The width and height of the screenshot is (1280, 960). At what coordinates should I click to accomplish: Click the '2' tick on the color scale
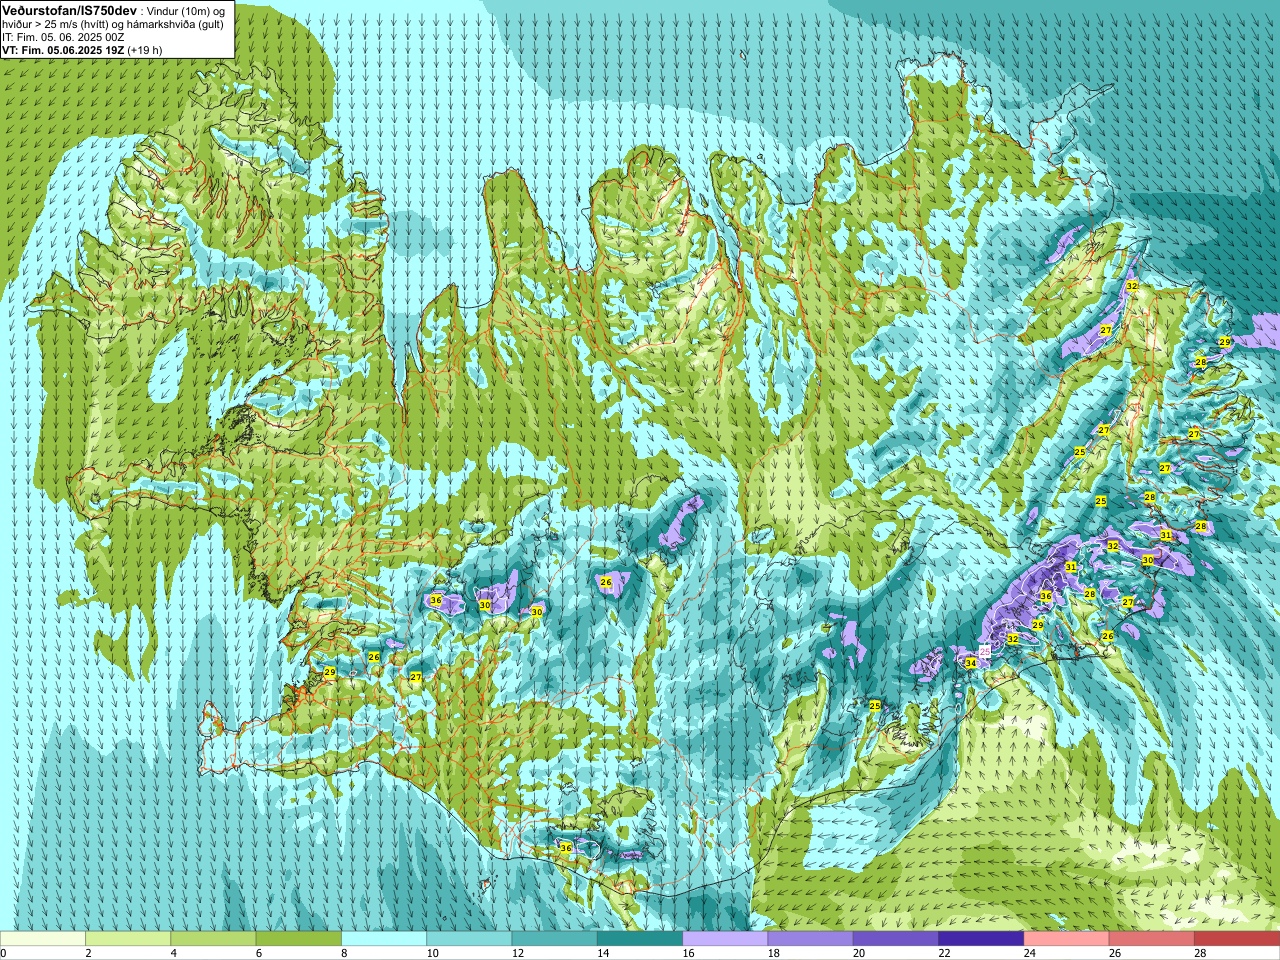coord(89,953)
